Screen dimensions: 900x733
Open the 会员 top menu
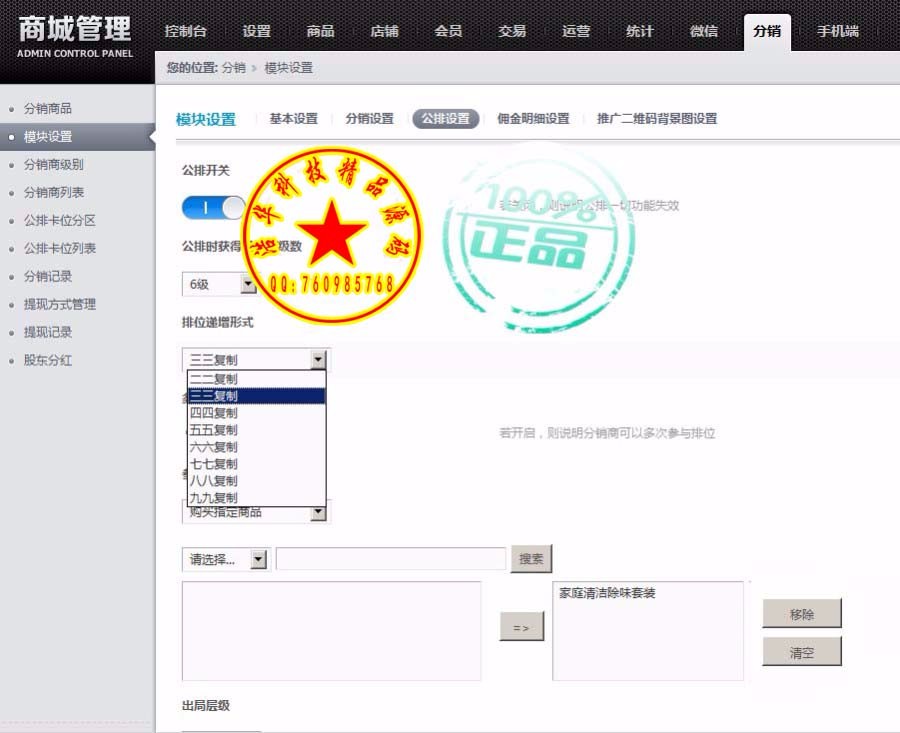tap(448, 31)
